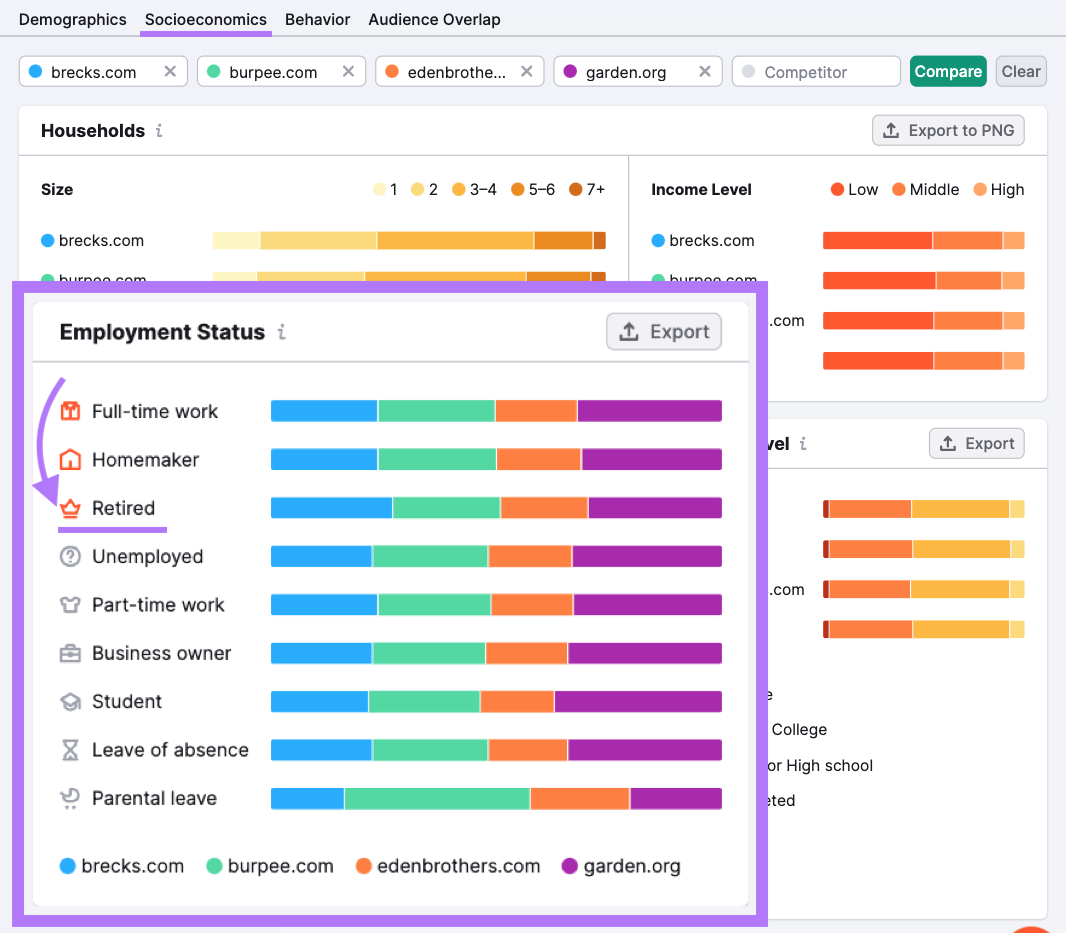Click the Full-time work briefcase icon
The width and height of the screenshot is (1066, 933).
tap(70, 411)
